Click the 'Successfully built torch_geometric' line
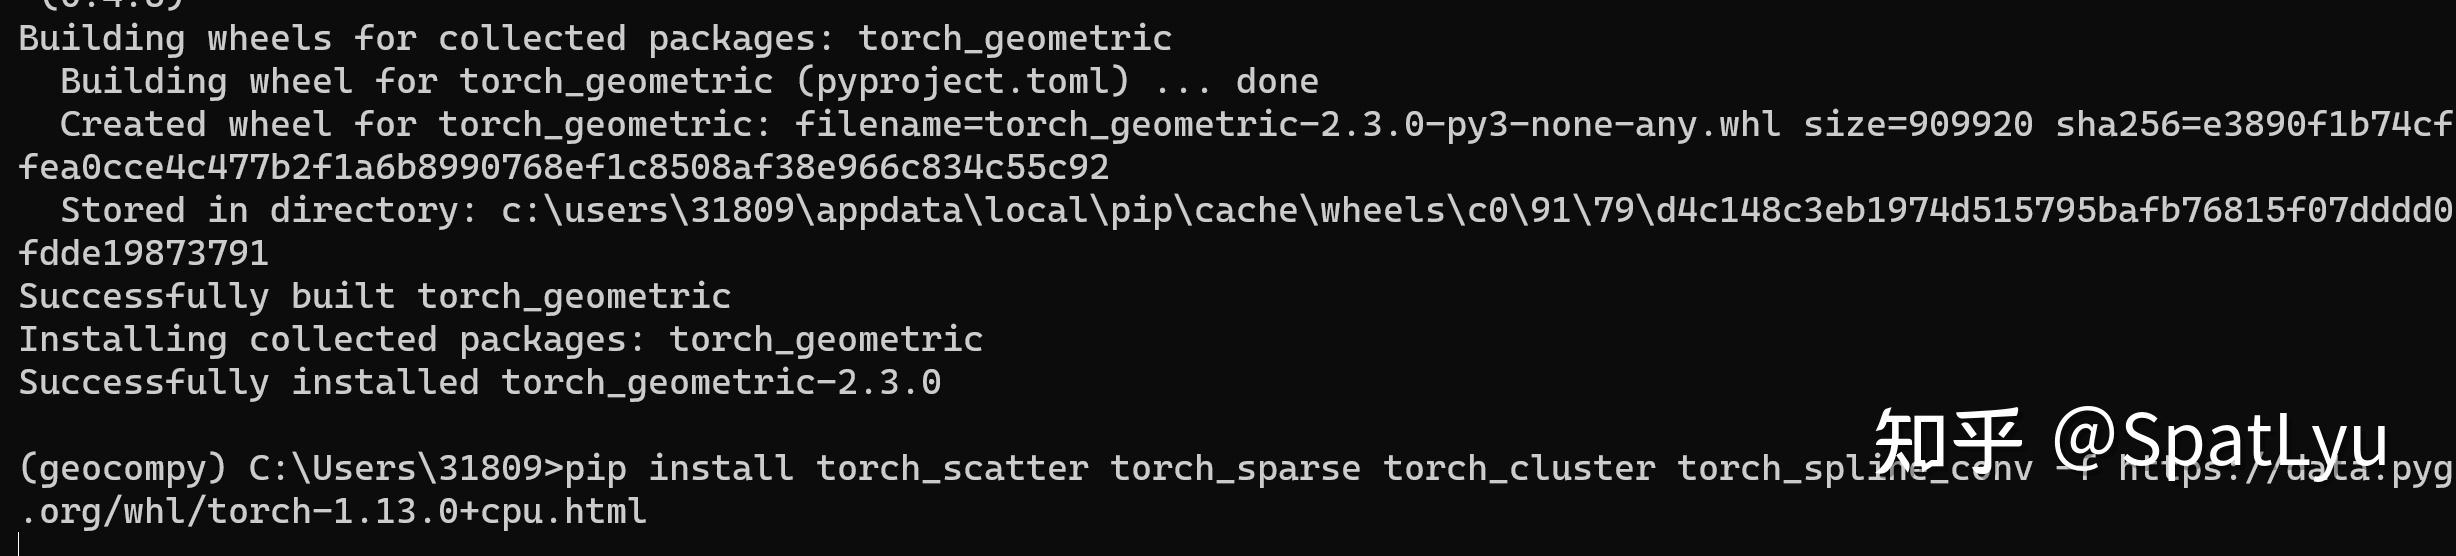Viewport: 2456px width, 556px height. (375, 297)
